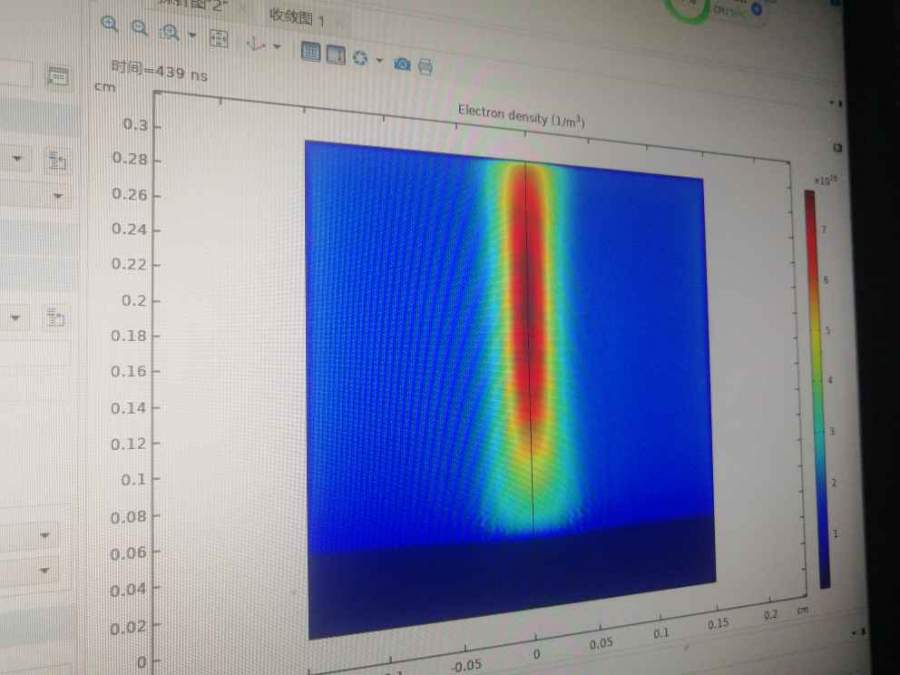The height and width of the screenshot is (675, 900).
Task: Open the axis orientation dropdown arrow
Action: coord(277,46)
